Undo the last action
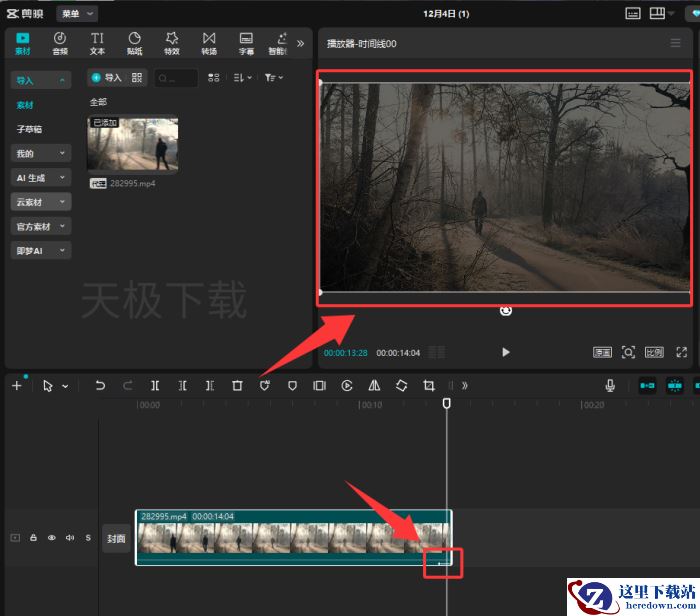 point(100,385)
